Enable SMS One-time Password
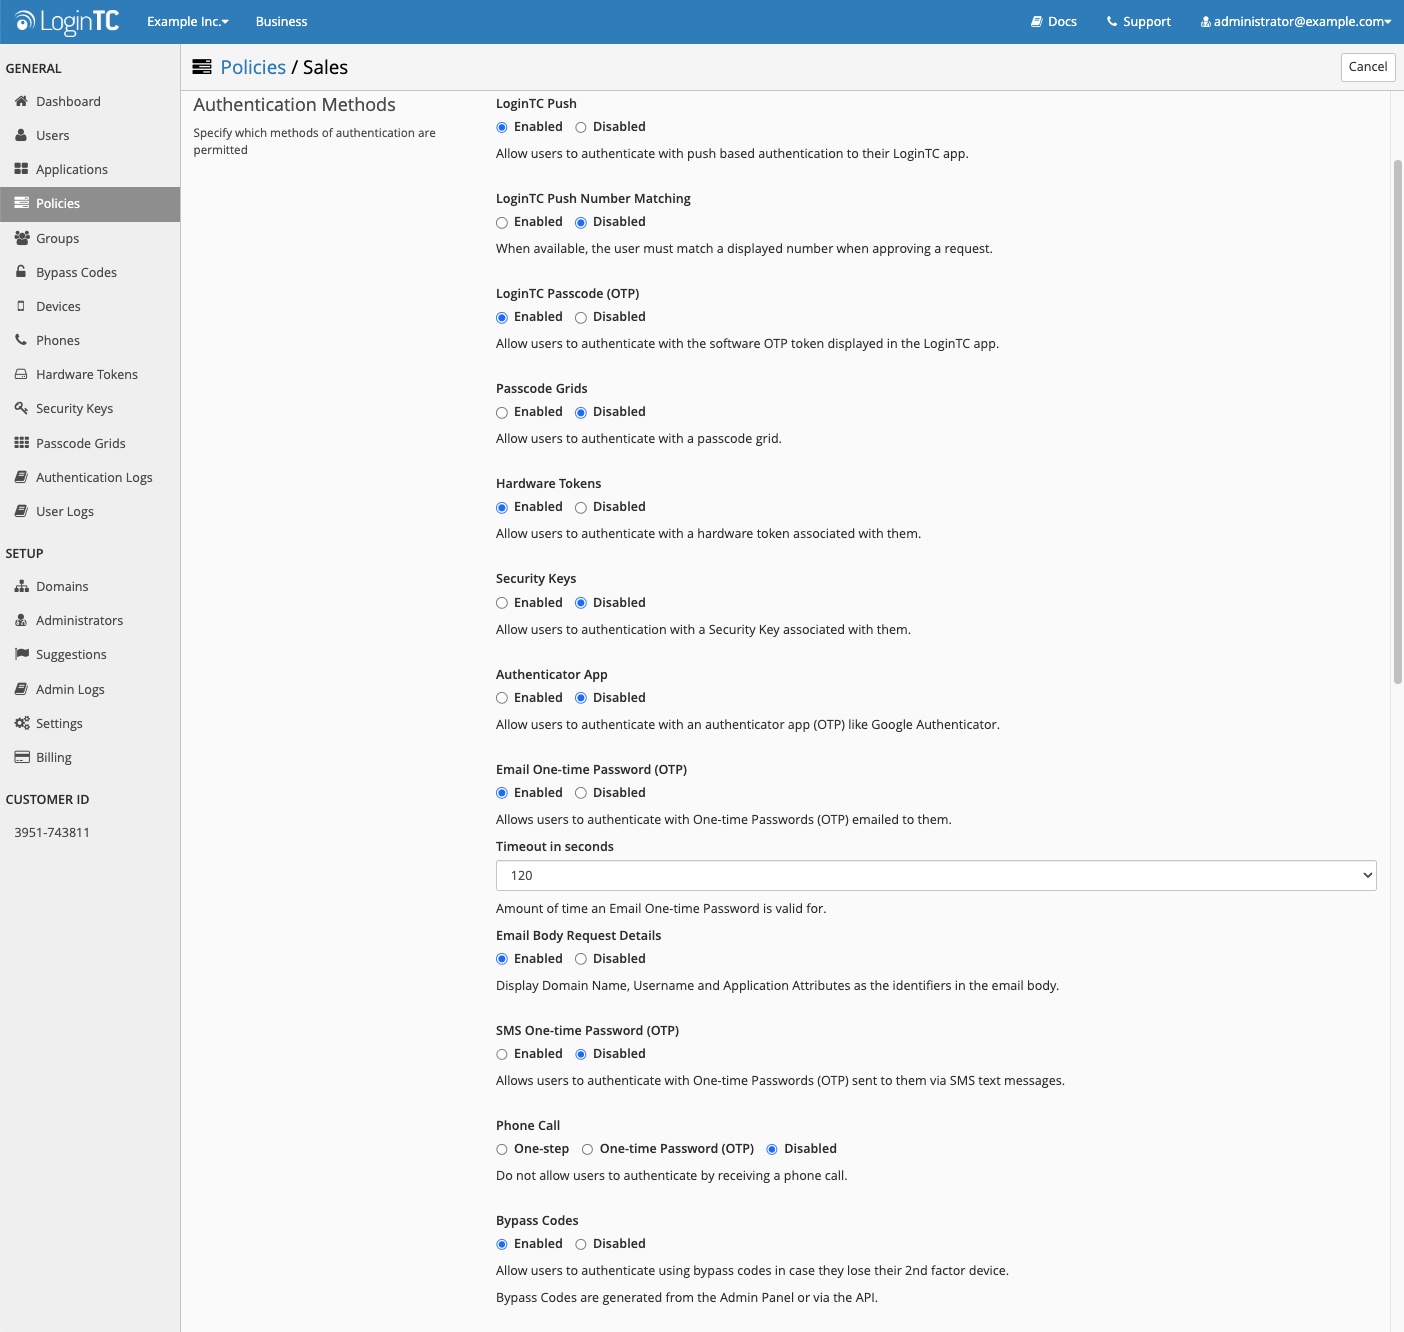 point(502,1055)
